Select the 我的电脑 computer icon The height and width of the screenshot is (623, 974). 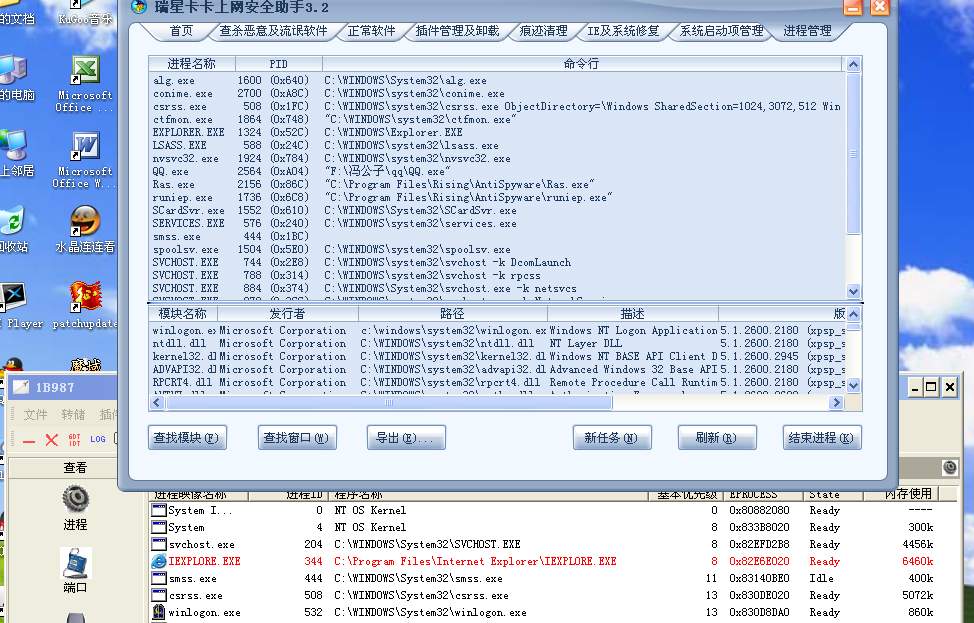click(x=15, y=78)
